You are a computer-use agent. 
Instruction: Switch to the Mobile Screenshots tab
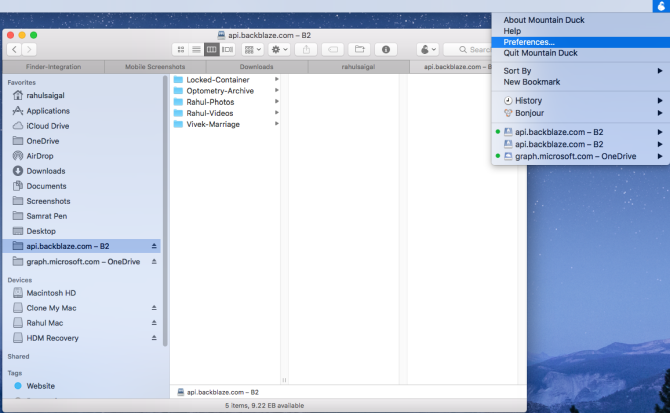(x=154, y=67)
